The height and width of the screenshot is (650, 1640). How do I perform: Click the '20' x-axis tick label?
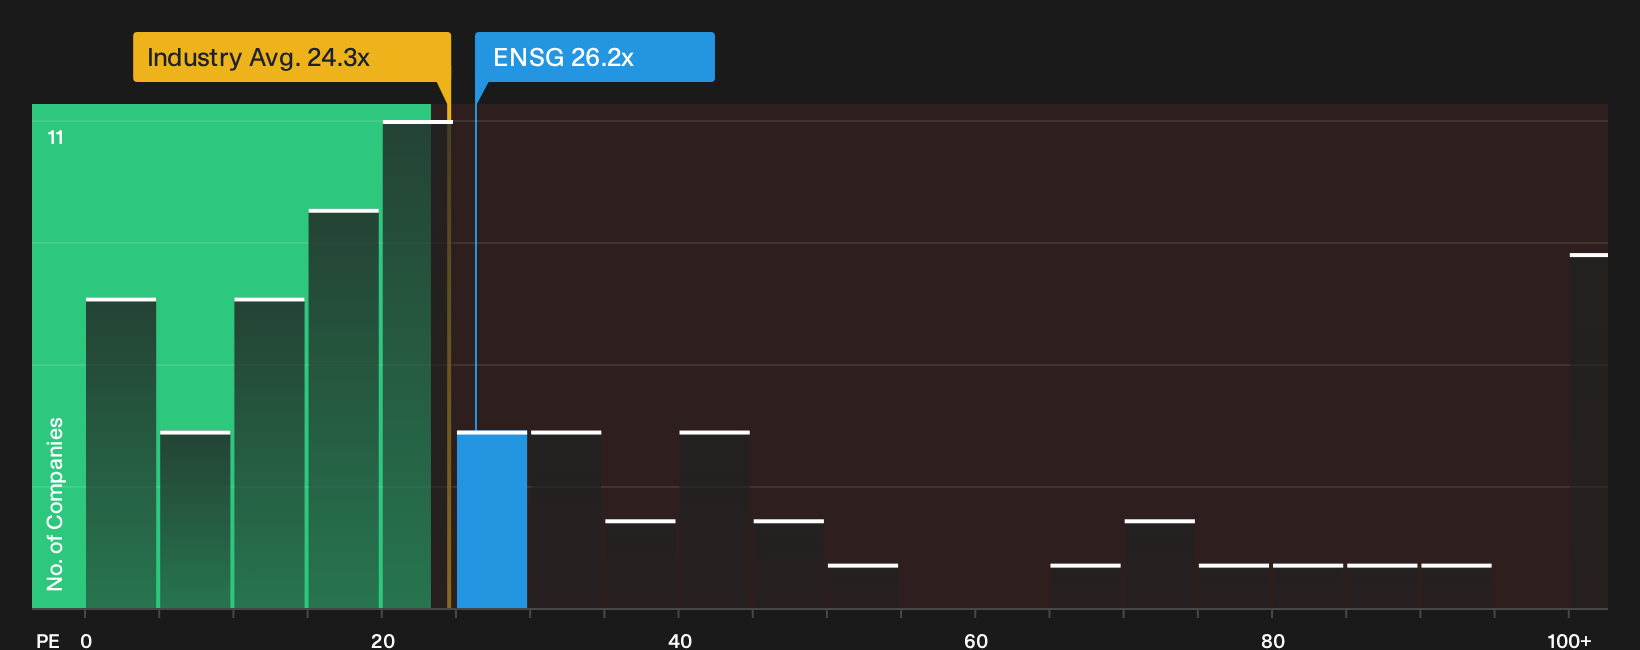(x=383, y=641)
